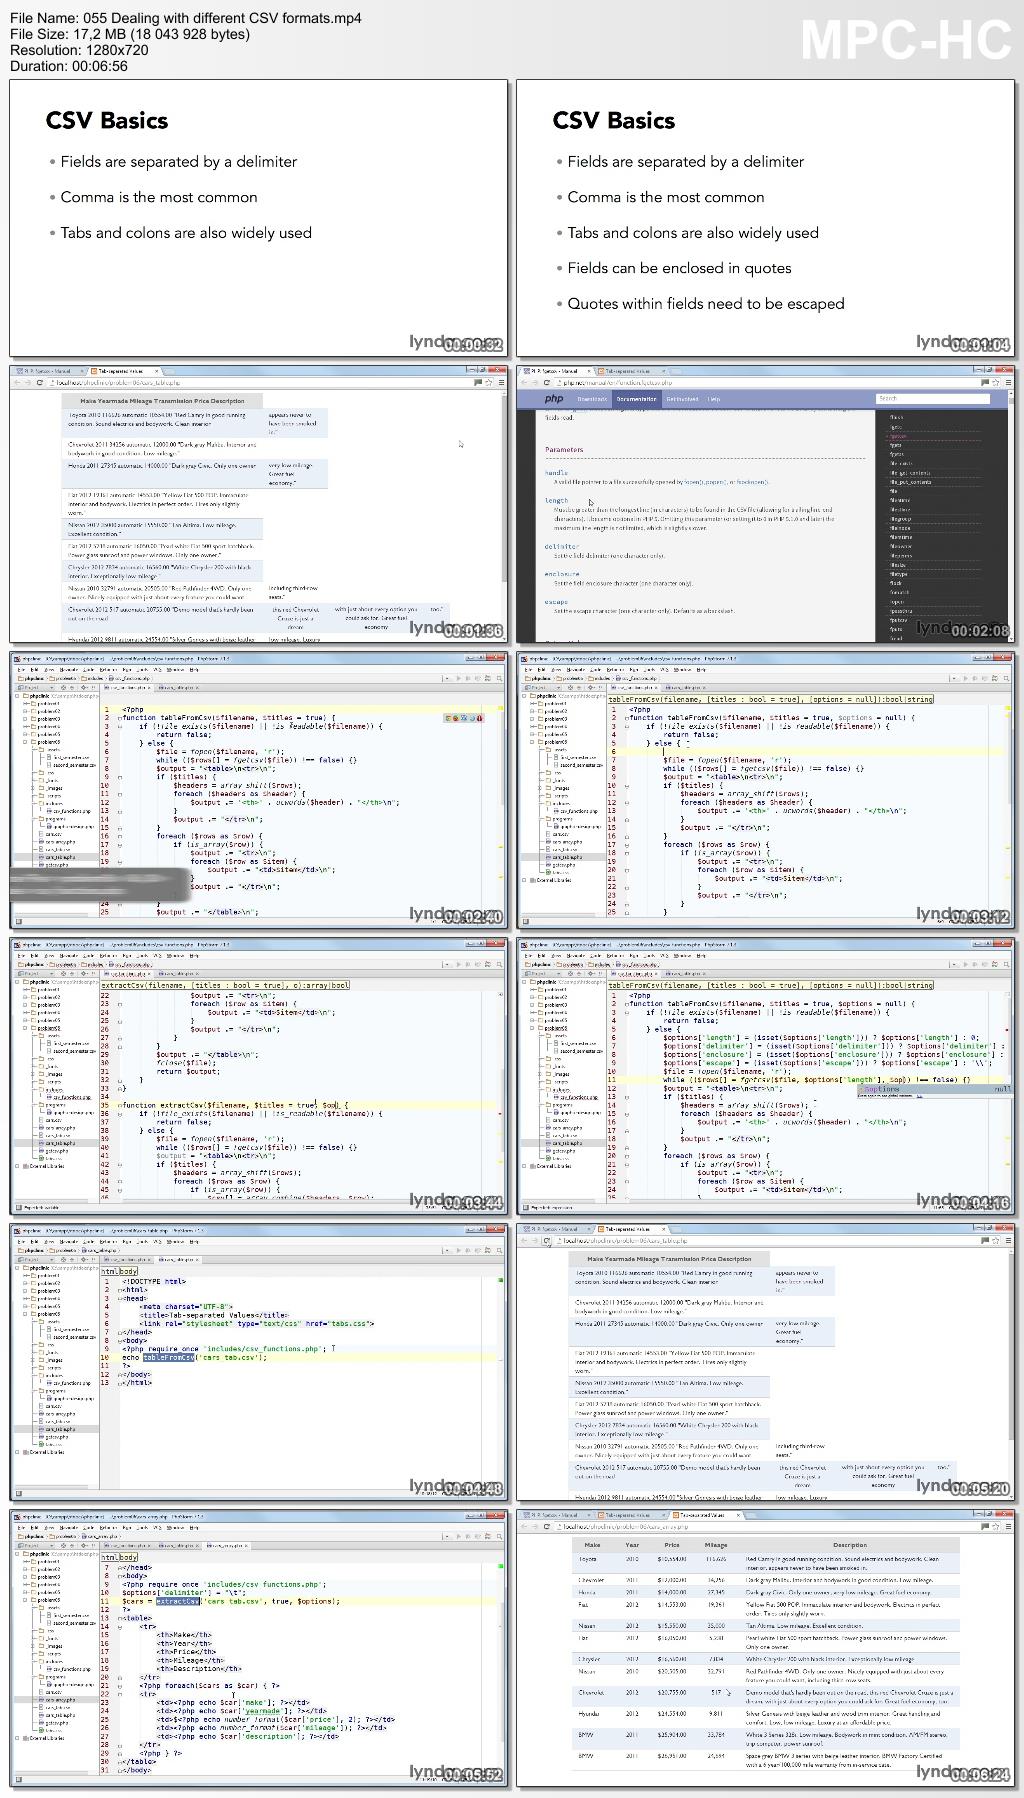Image resolution: width=1024 pixels, height=1798 pixels.
Task: Click 'Quotes within fields need to be escaped' bullet
Action: (706, 304)
